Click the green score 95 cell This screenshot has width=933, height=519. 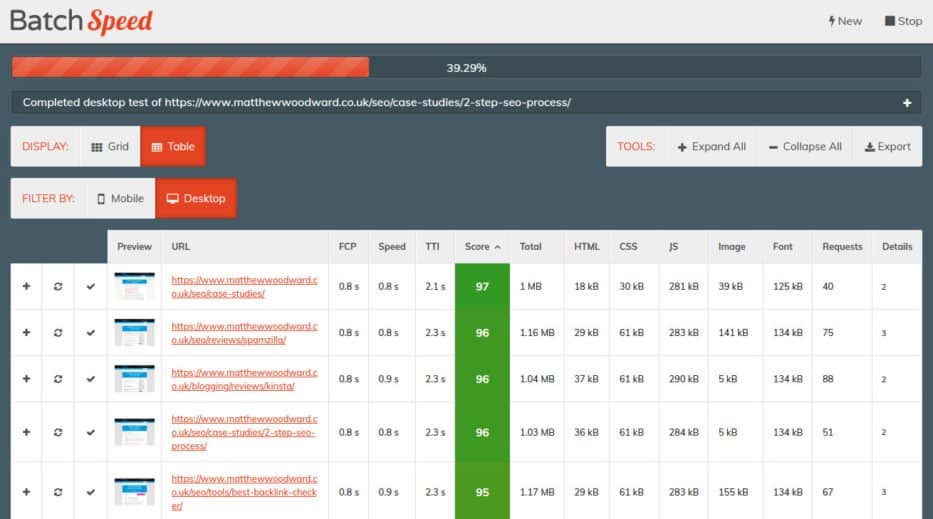[x=482, y=492]
